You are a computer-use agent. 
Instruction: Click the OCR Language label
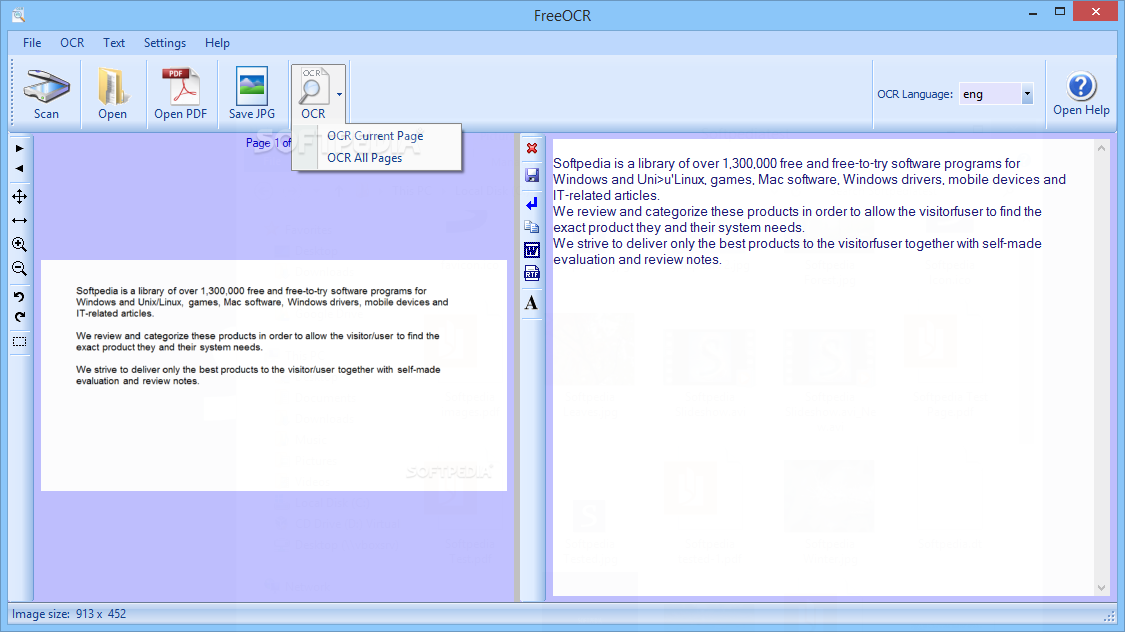[915, 94]
